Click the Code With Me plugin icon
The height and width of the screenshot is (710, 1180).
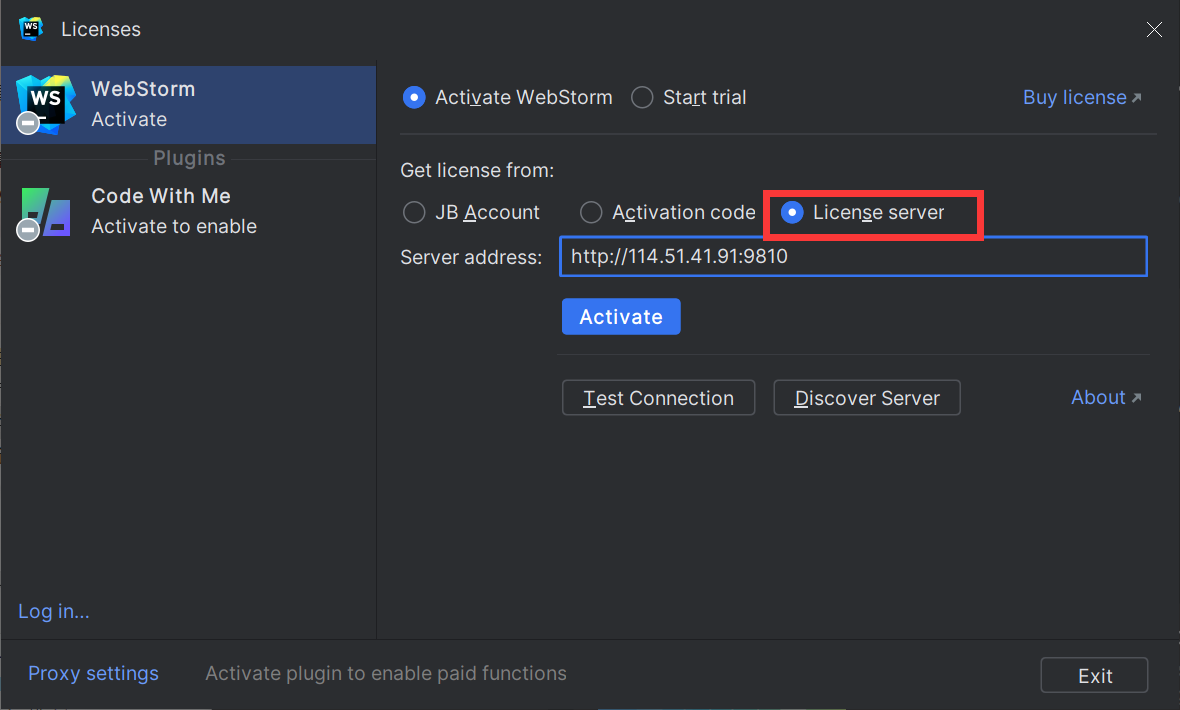pyautogui.click(x=45, y=211)
